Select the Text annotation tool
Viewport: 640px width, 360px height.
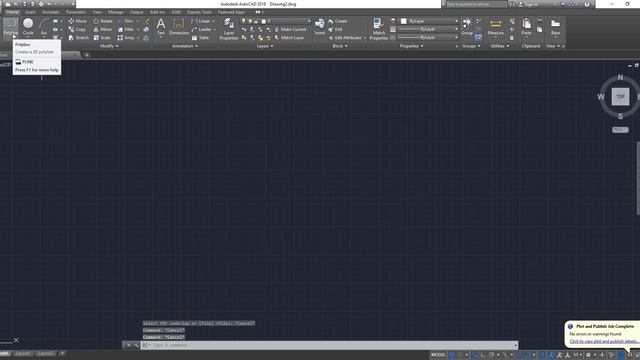[x=161, y=27]
